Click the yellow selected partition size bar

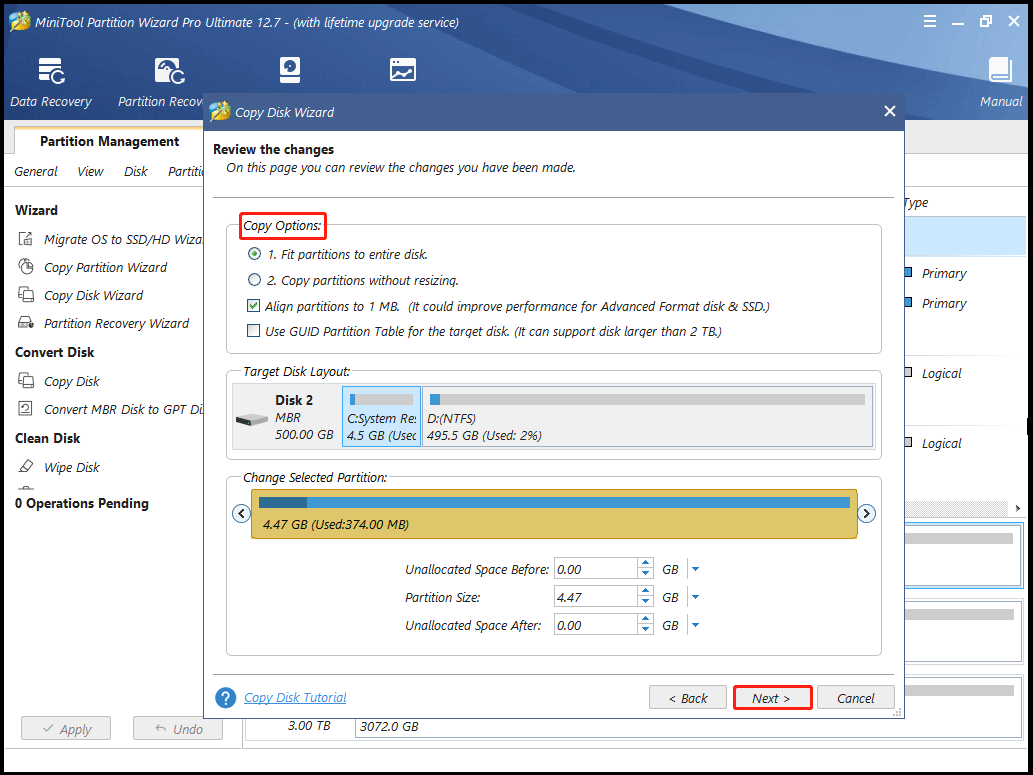(554, 514)
